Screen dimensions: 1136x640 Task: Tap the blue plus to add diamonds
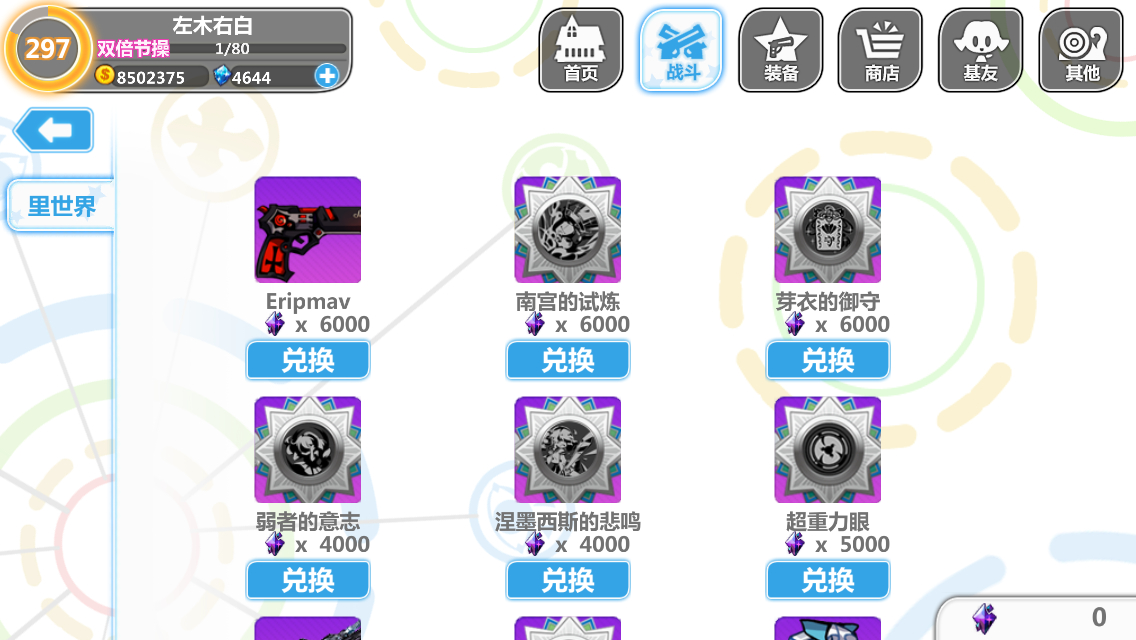tap(327, 75)
